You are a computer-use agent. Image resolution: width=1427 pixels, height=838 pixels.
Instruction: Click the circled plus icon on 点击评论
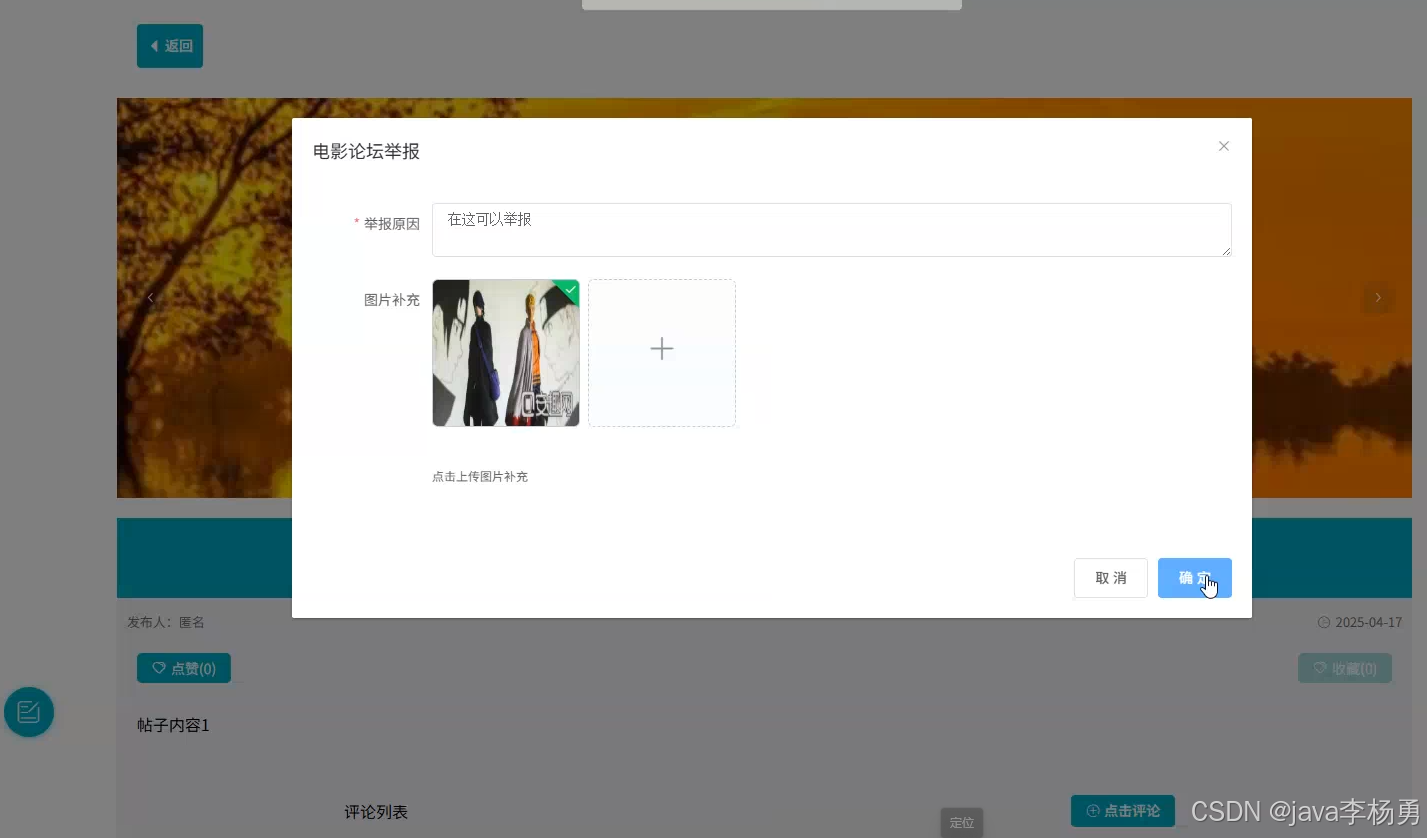pyautogui.click(x=1091, y=811)
